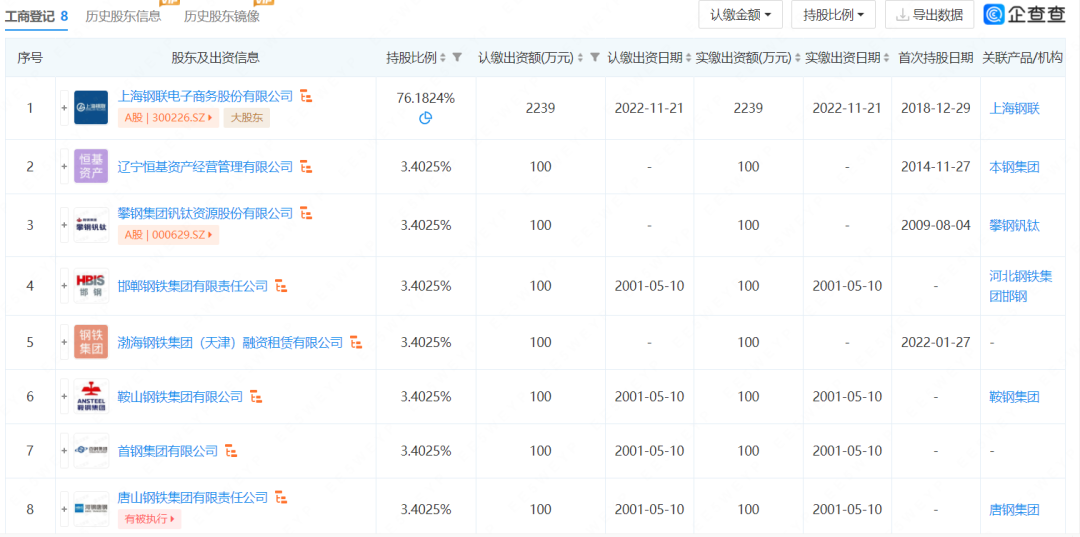Open 辽宁恒基资产经营管理有限公司 link
Image resolution: width=1080 pixels, height=537 pixels.
[x=206, y=167]
